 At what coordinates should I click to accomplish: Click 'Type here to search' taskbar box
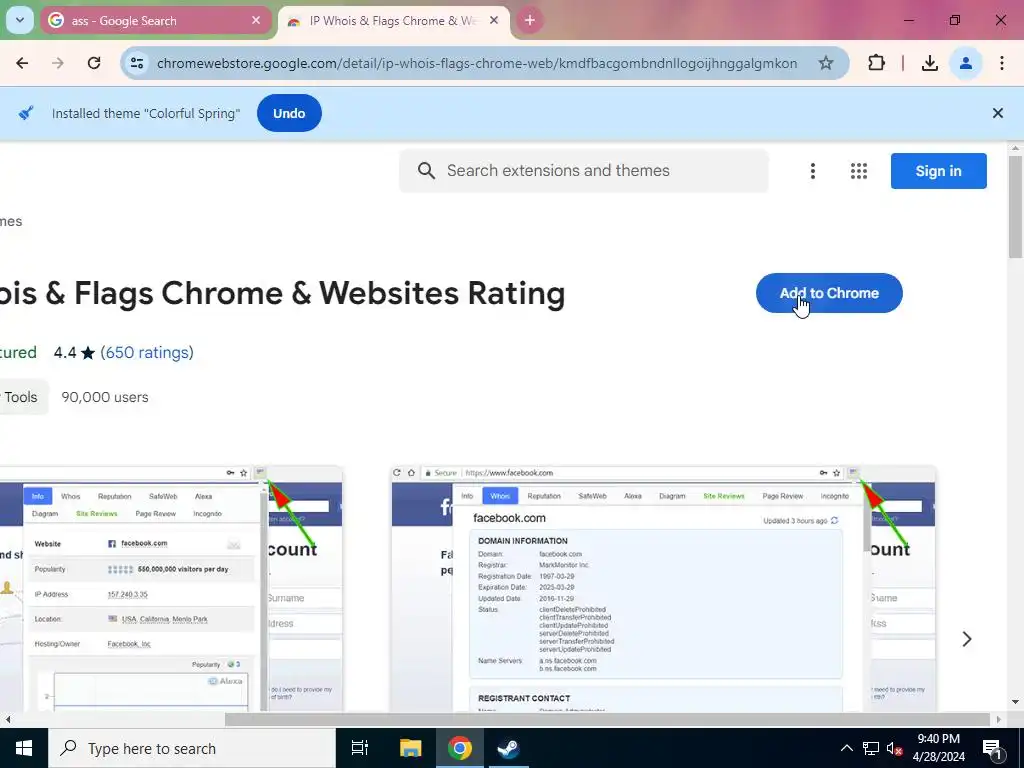tap(192, 748)
